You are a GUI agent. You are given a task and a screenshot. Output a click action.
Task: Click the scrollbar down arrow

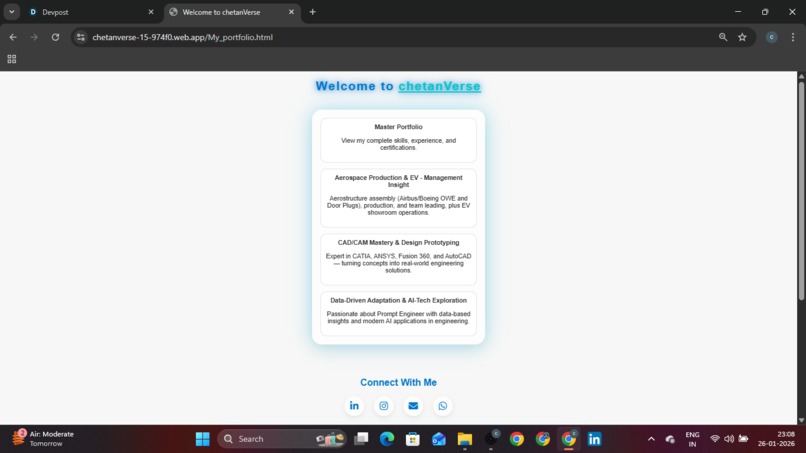pos(801,420)
